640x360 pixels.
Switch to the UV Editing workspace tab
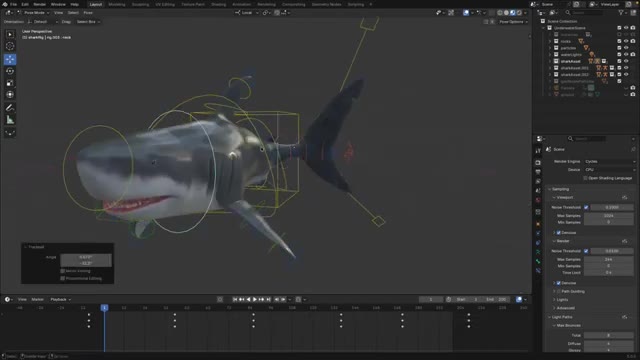click(165, 4)
